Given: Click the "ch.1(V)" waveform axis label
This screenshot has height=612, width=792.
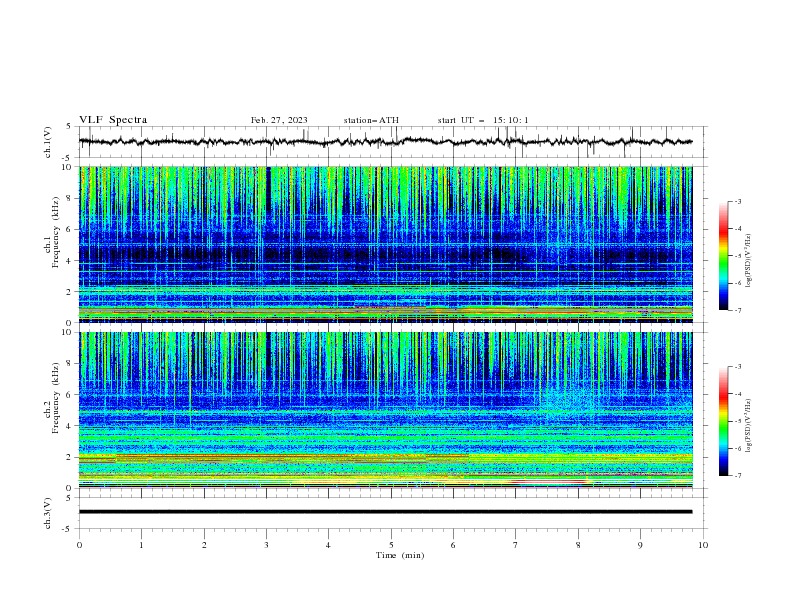Looking at the screenshot, I should (x=48, y=142).
